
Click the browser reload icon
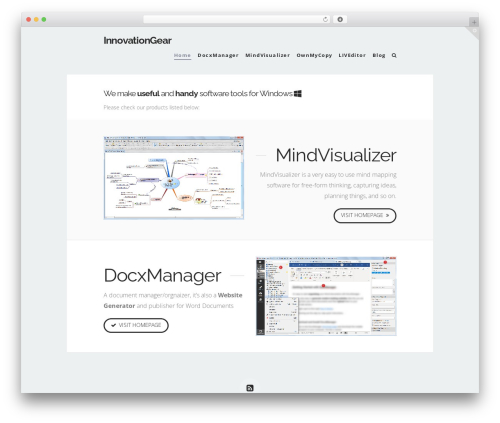(325, 19)
